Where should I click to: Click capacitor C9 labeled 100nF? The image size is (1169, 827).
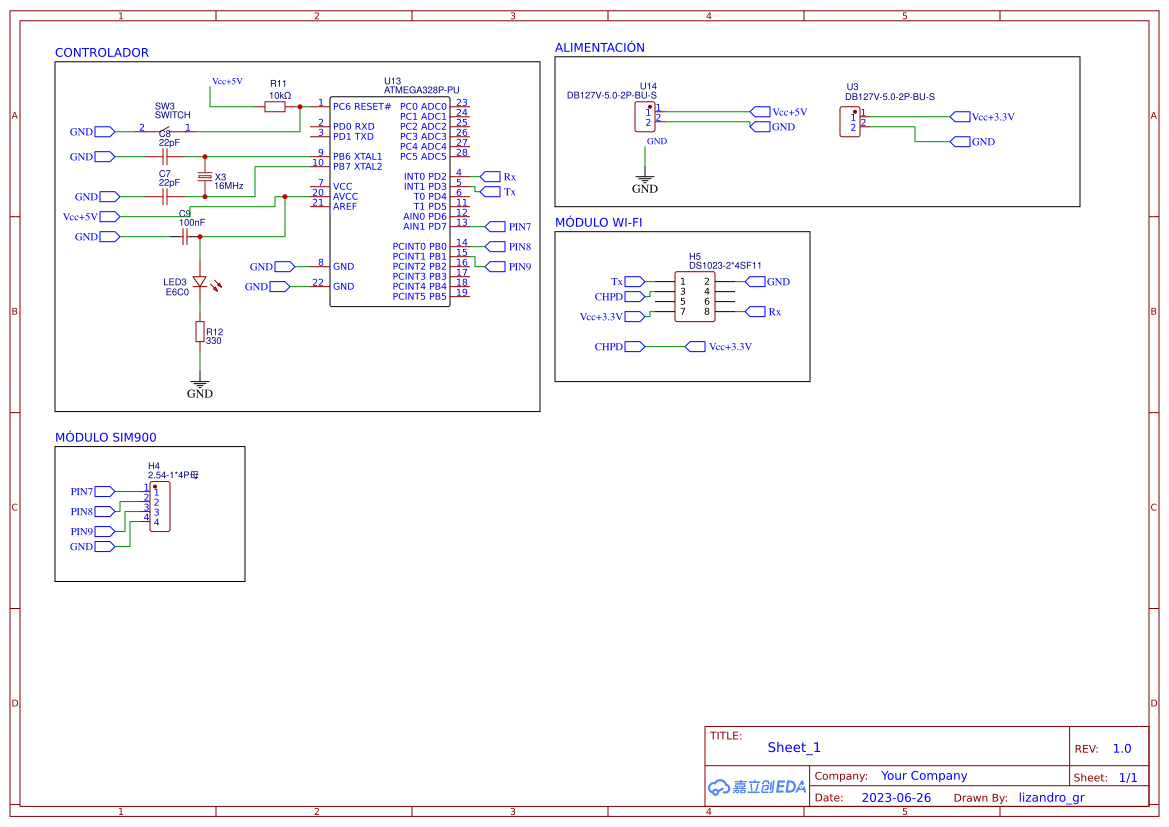[183, 234]
